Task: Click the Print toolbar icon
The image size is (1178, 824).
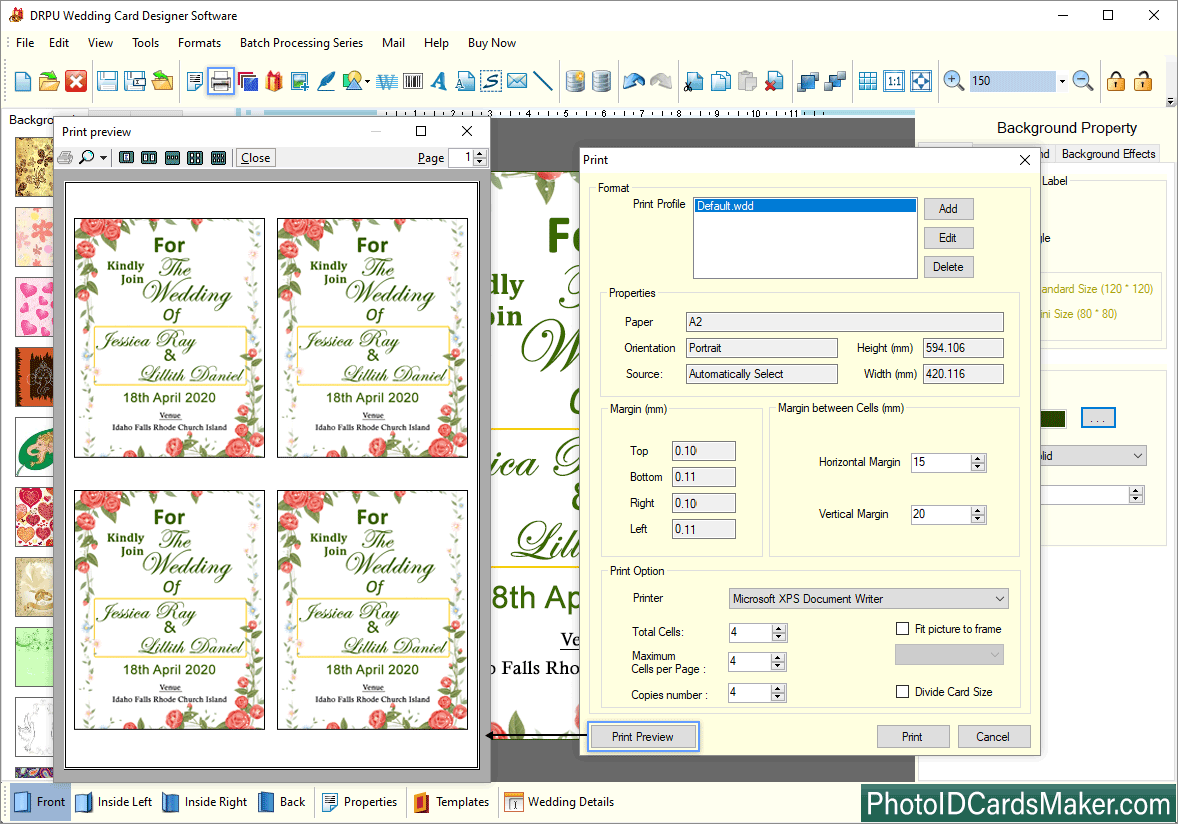Action: coord(221,81)
